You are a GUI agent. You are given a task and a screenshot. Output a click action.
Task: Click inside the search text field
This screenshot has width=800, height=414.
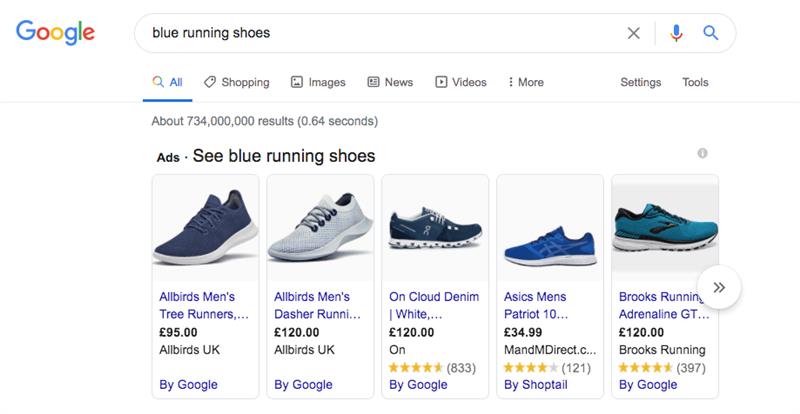click(x=383, y=33)
